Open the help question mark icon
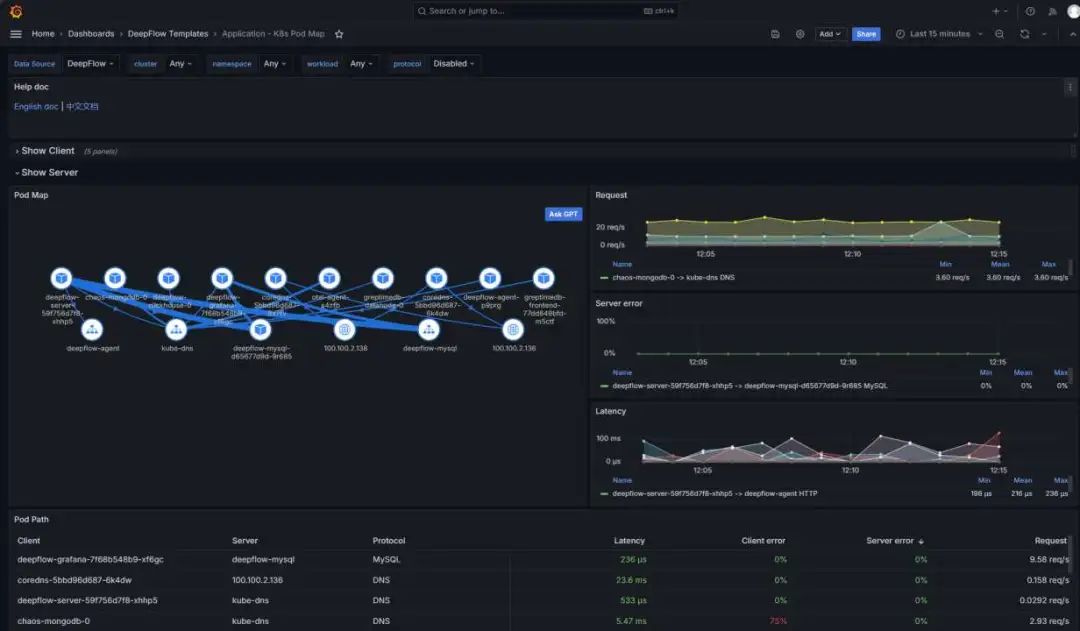Screen dimensions: 1080x631 click(1030, 11)
